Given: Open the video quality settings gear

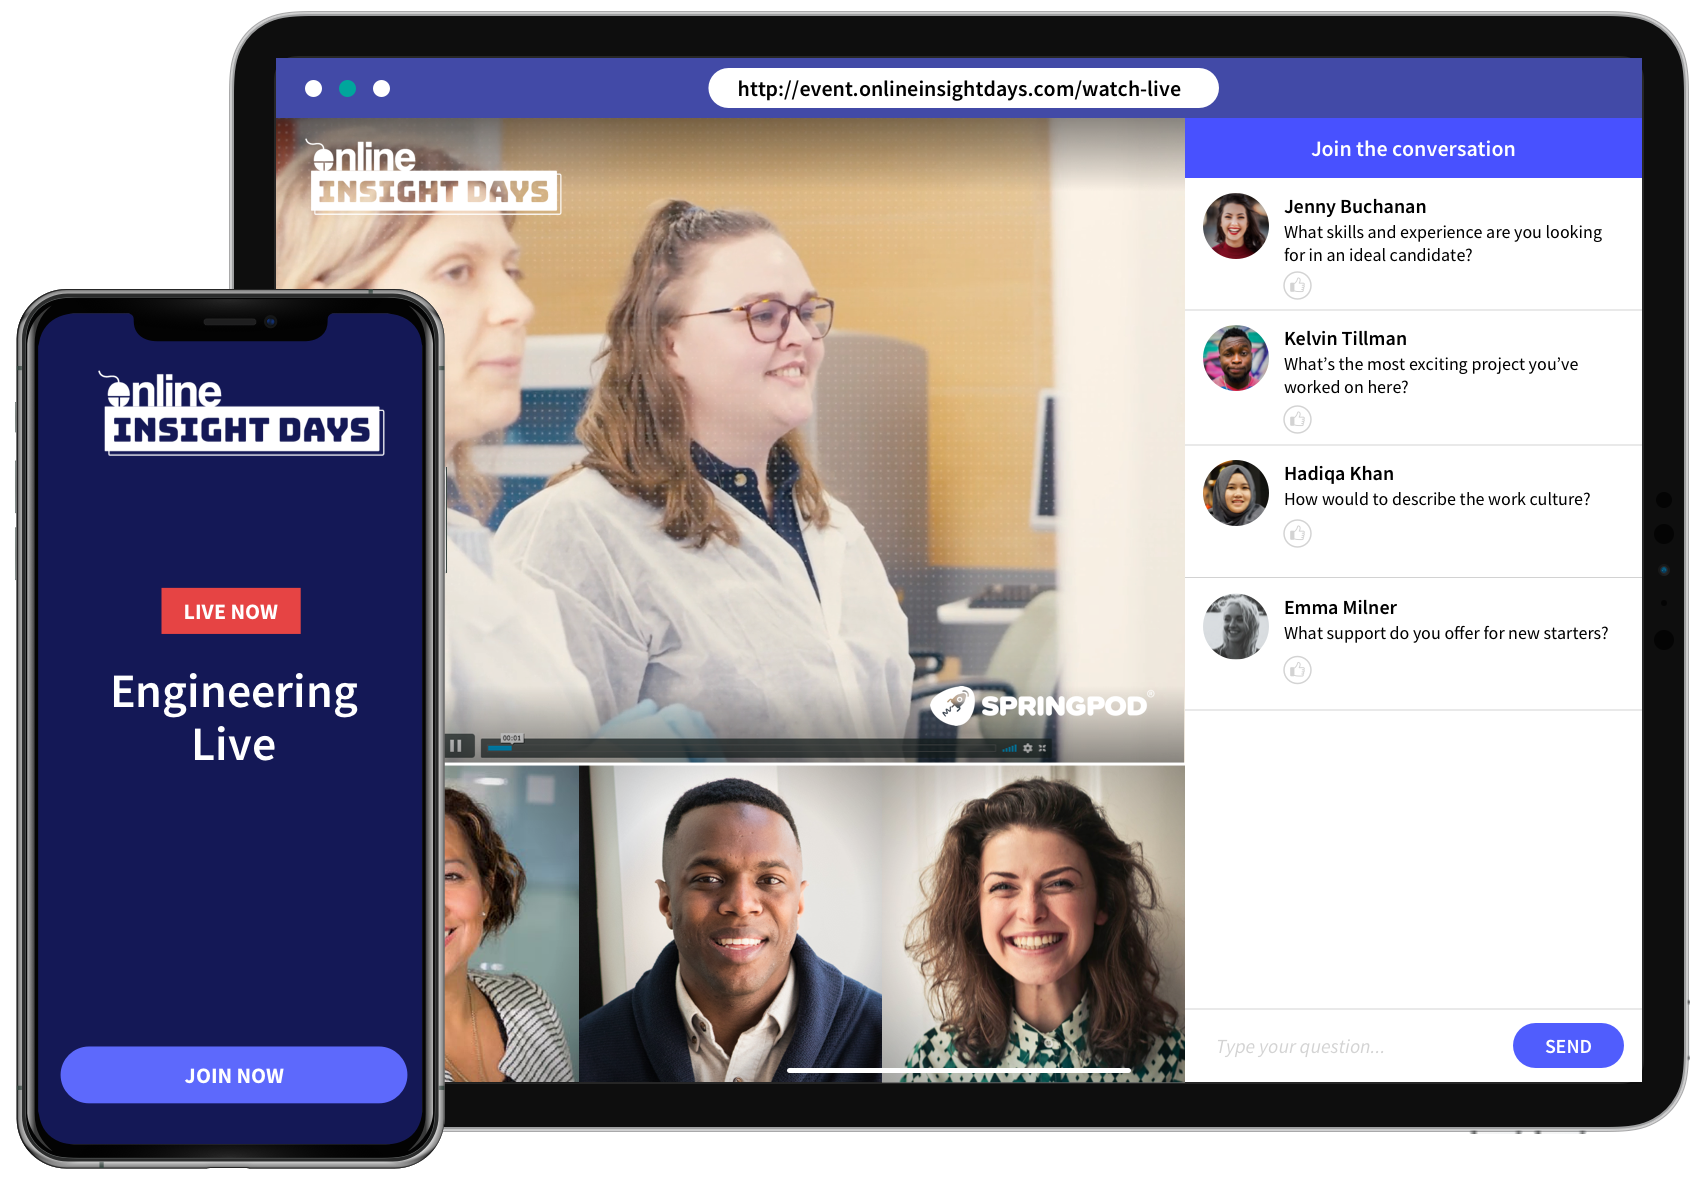Looking at the screenshot, I should pos(1028,747).
